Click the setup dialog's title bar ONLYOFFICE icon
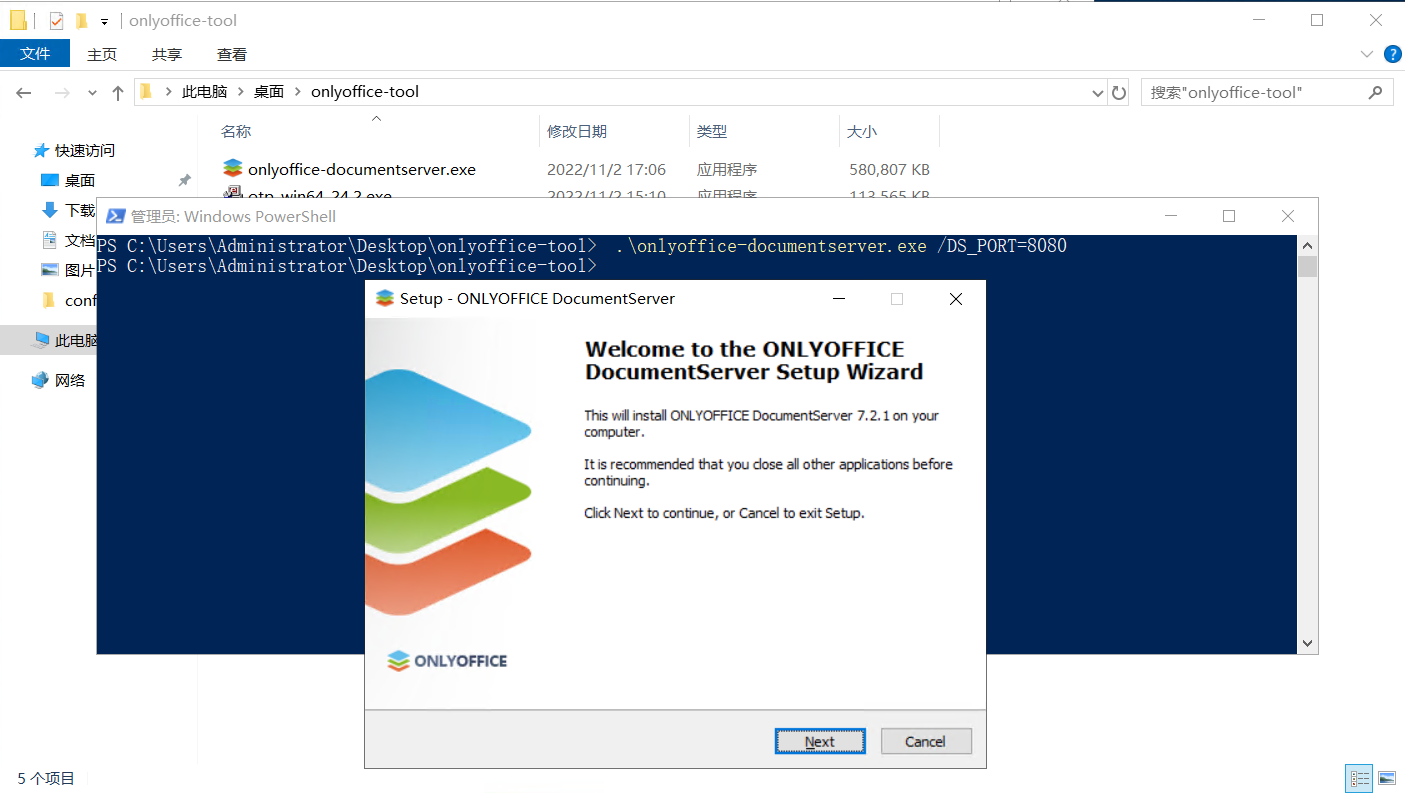Screen dimensions: 1405x793 click(384, 298)
